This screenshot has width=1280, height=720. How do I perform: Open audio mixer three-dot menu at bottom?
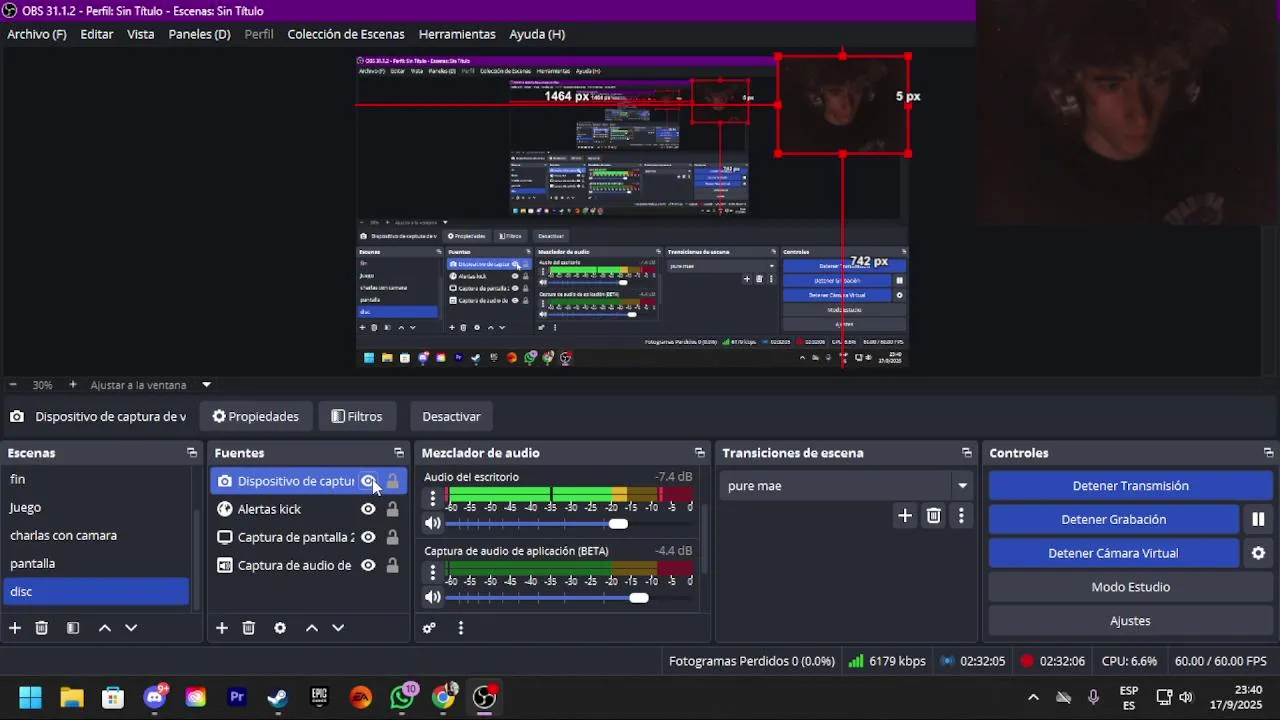point(461,628)
